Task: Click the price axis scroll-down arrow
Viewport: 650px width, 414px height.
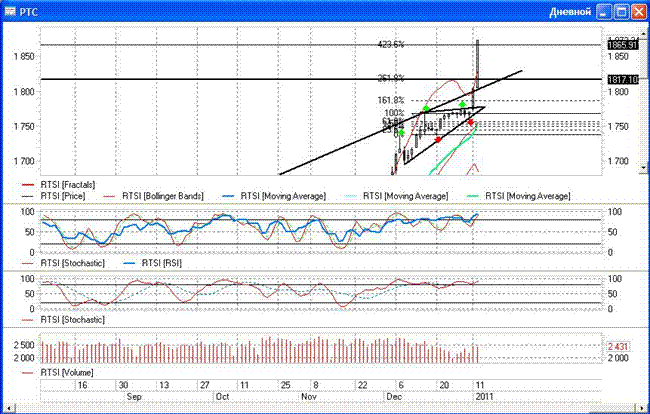Action: point(644,168)
